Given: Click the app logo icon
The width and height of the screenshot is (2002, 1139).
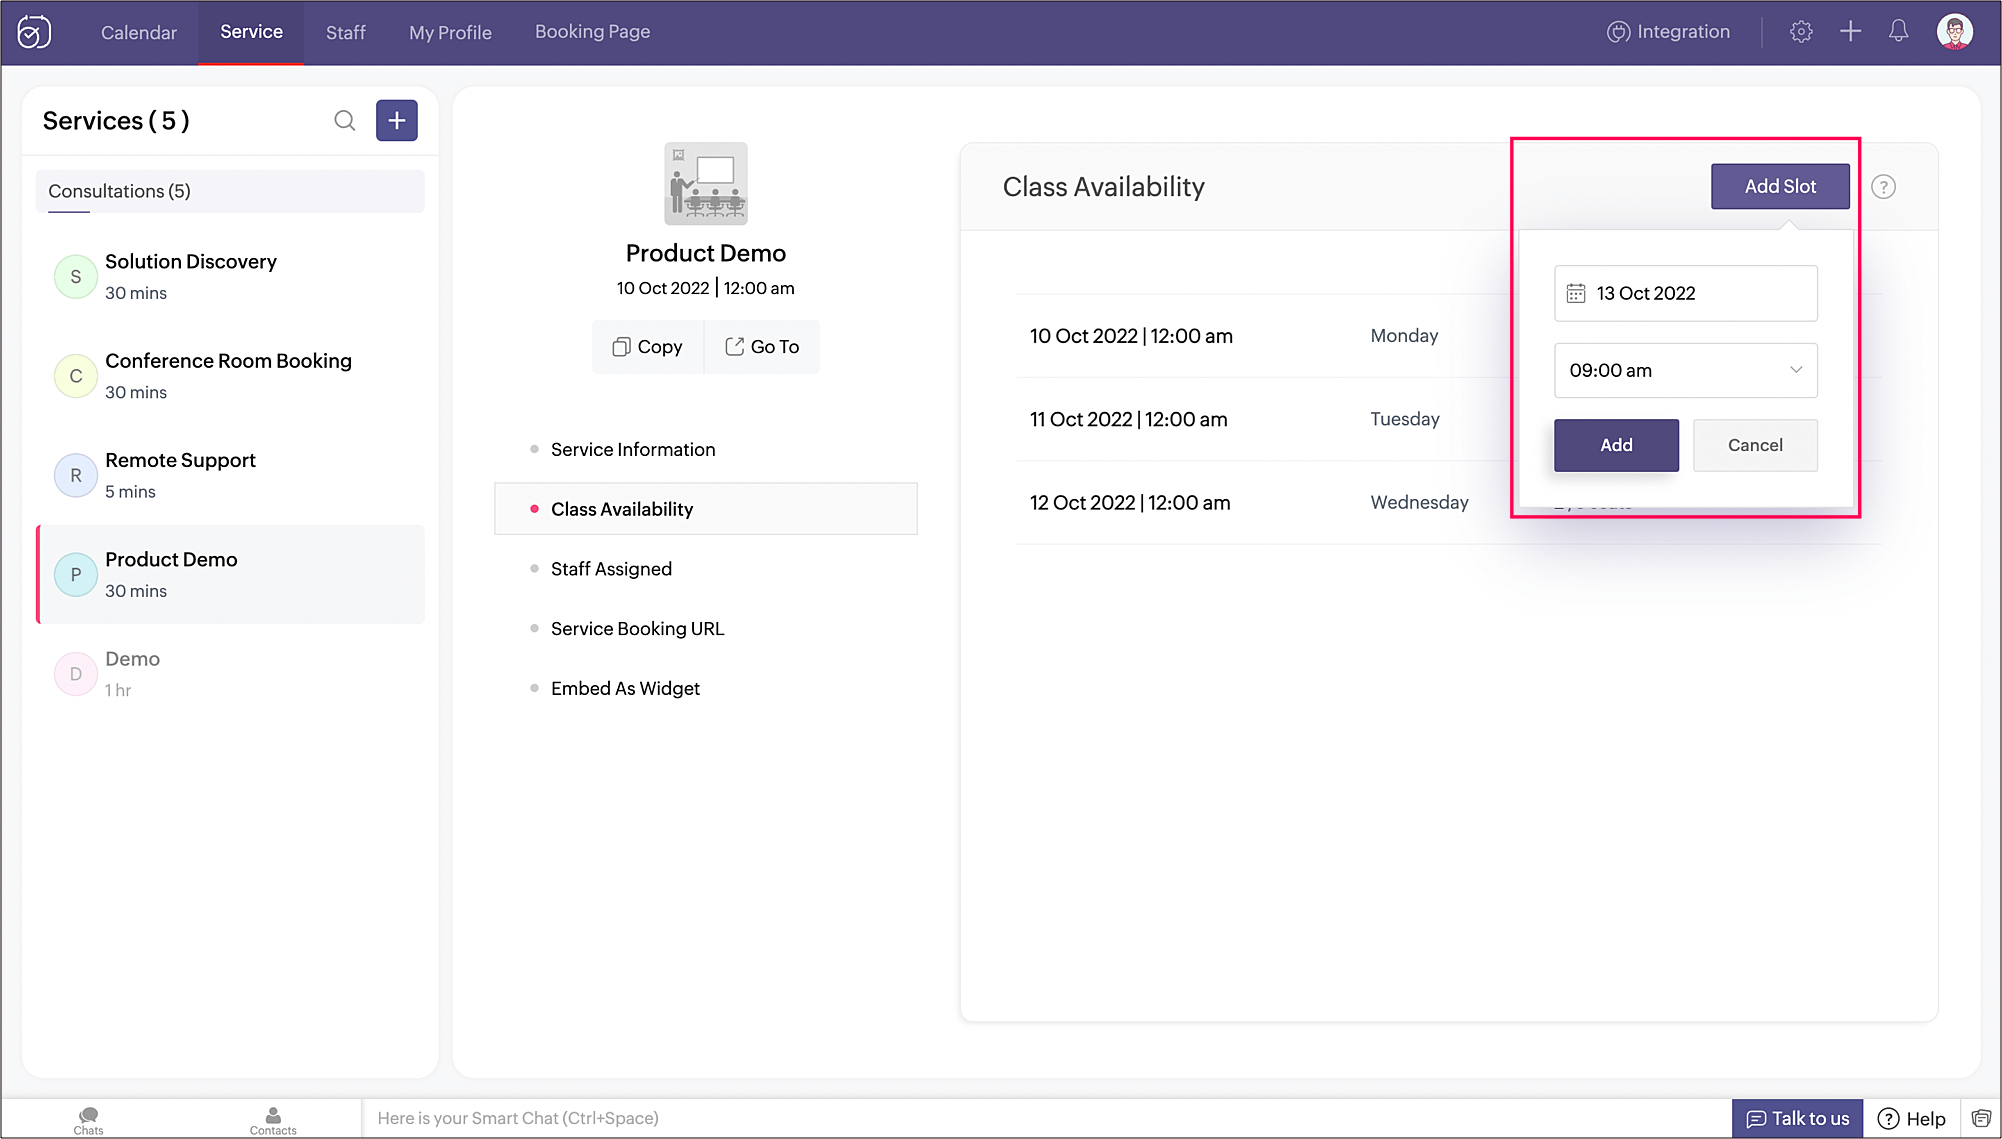Looking at the screenshot, I should coord(34,32).
